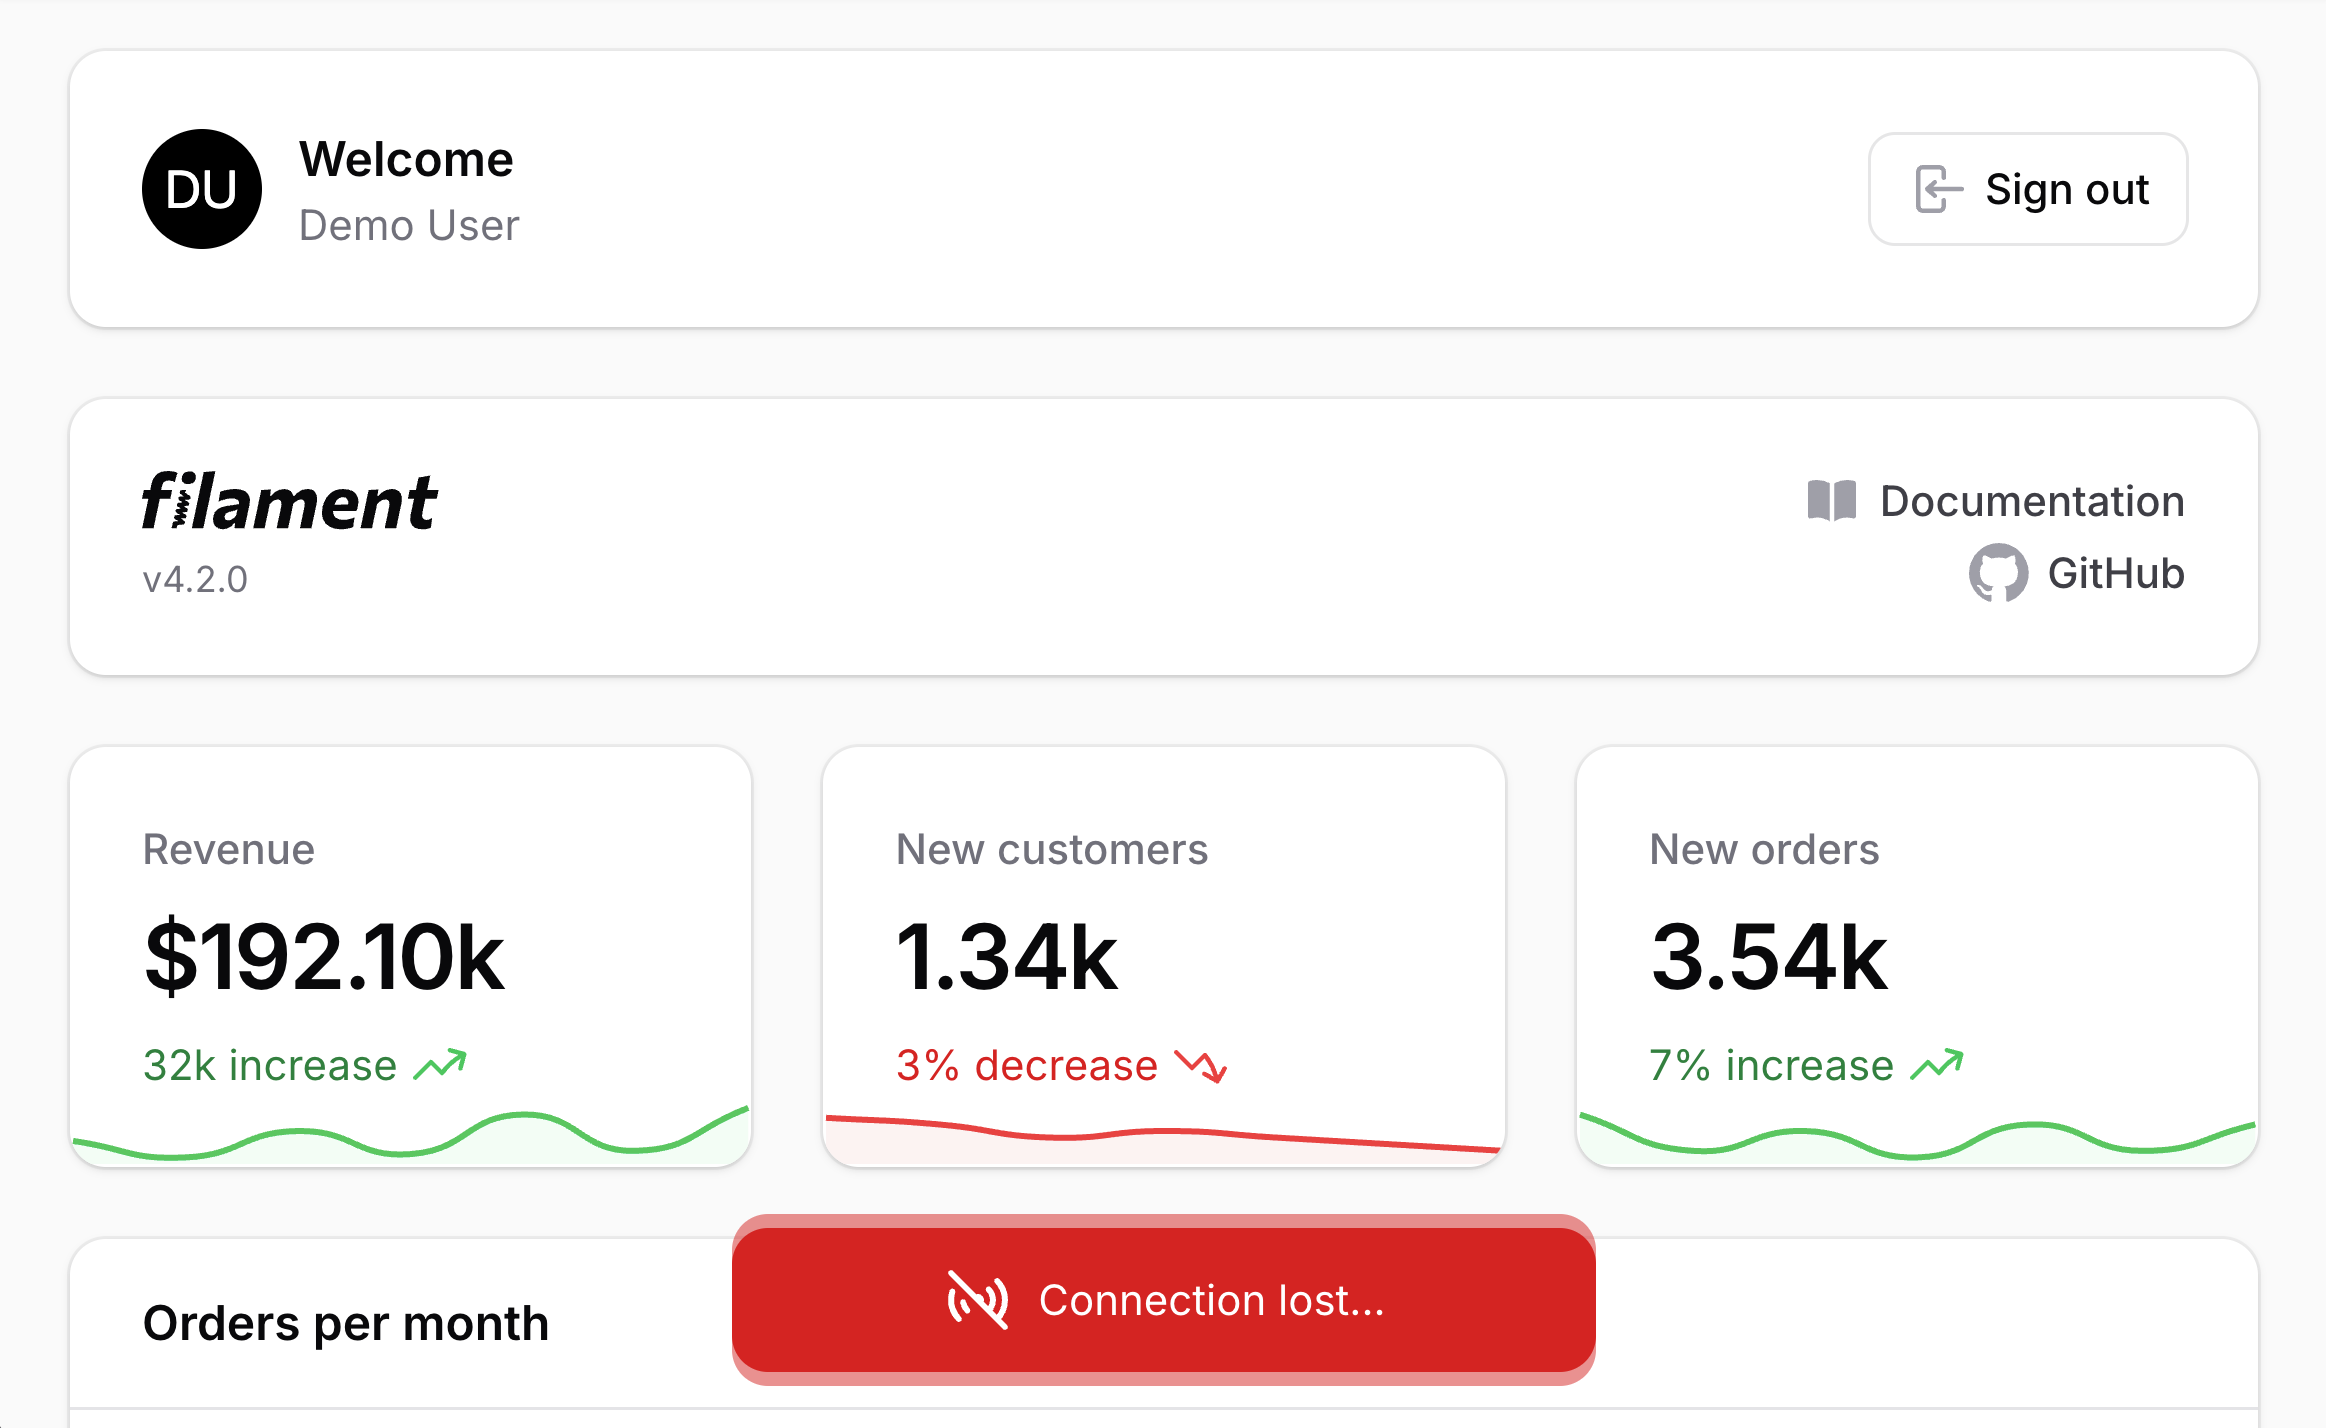Open the Documentation link
This screenshot has height=1428, width=2326.
tap(2031, 501)
